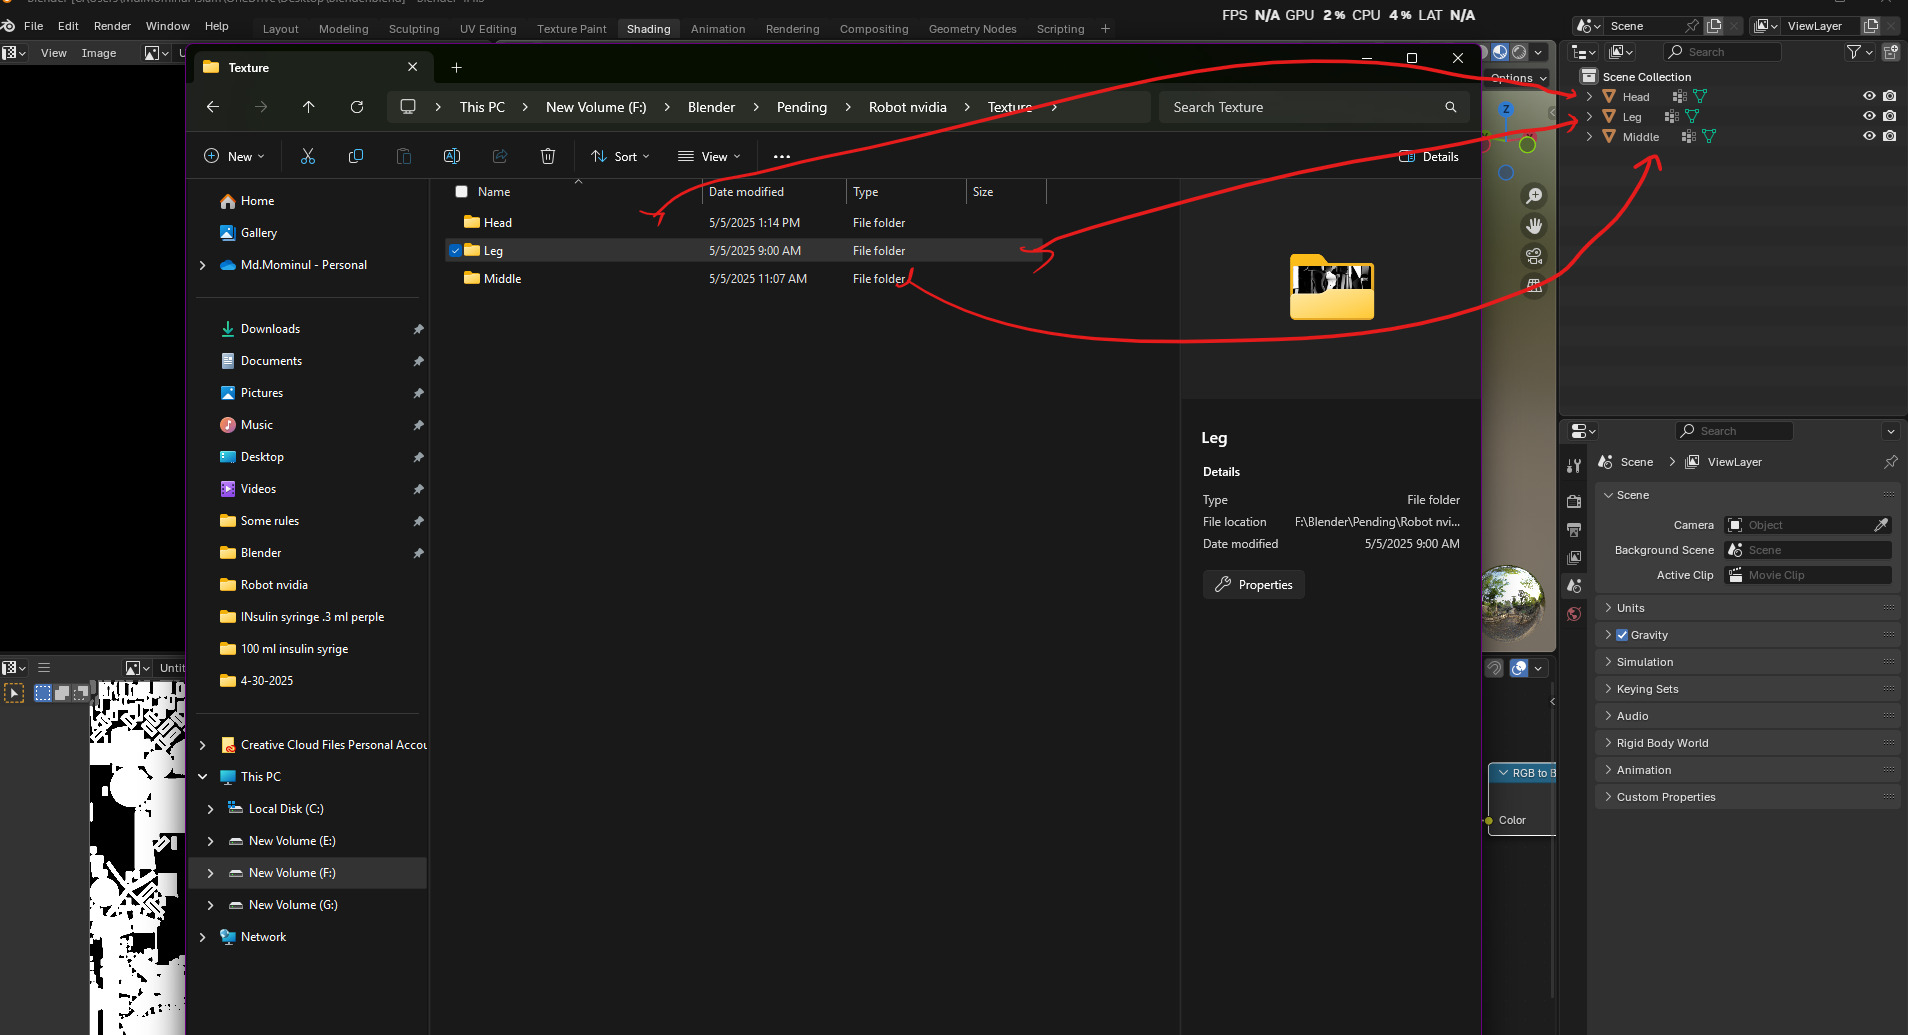Click new scene icon beside Scene name
The height and width of the screenshot is (1035, 1908).
pos(1714,26)
